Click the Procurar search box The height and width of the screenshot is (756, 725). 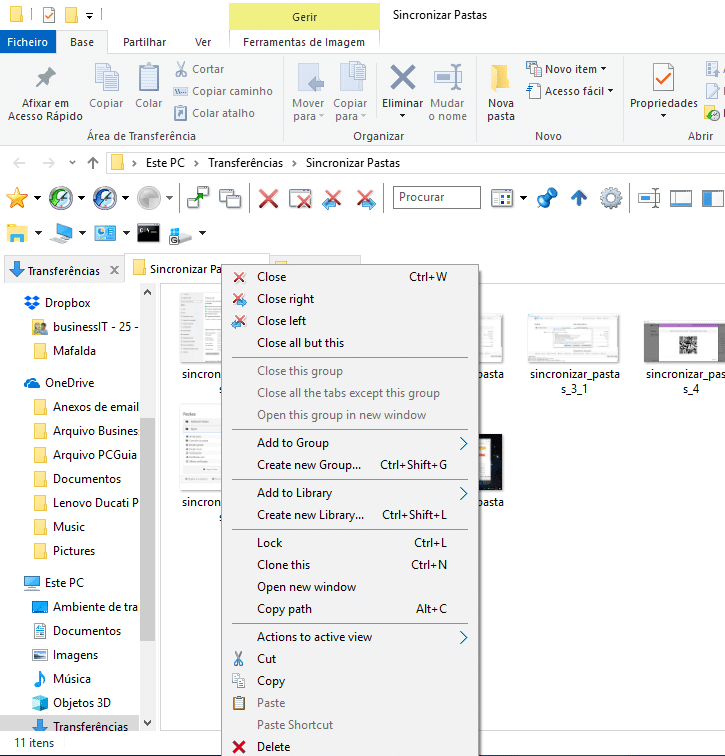click(436, 198)
